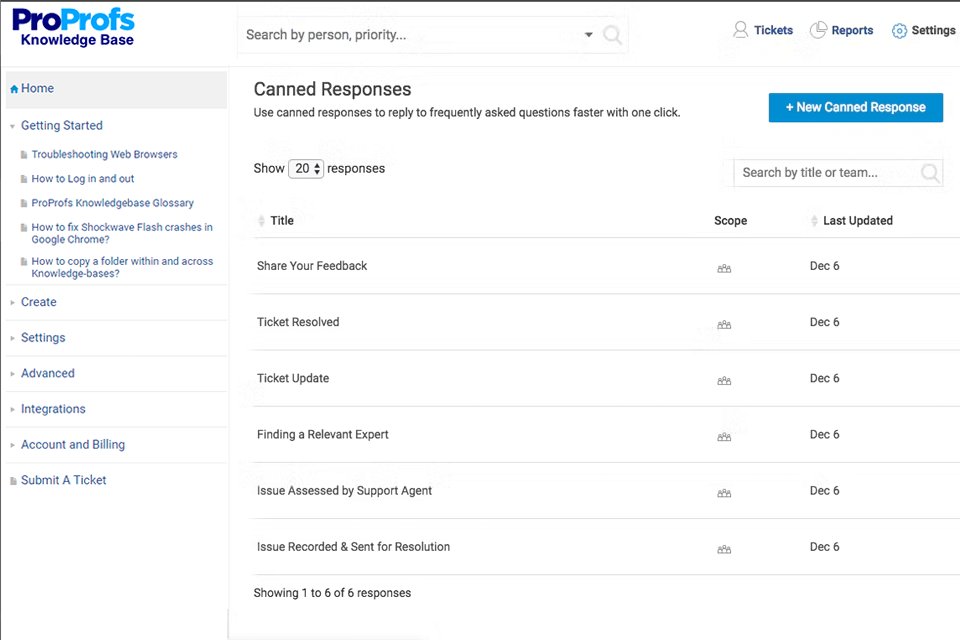The height and width of the screenshot is (640, 960).
Task: Click scope team icon for Issue Recorded
Action: click(x=724, y=549)
